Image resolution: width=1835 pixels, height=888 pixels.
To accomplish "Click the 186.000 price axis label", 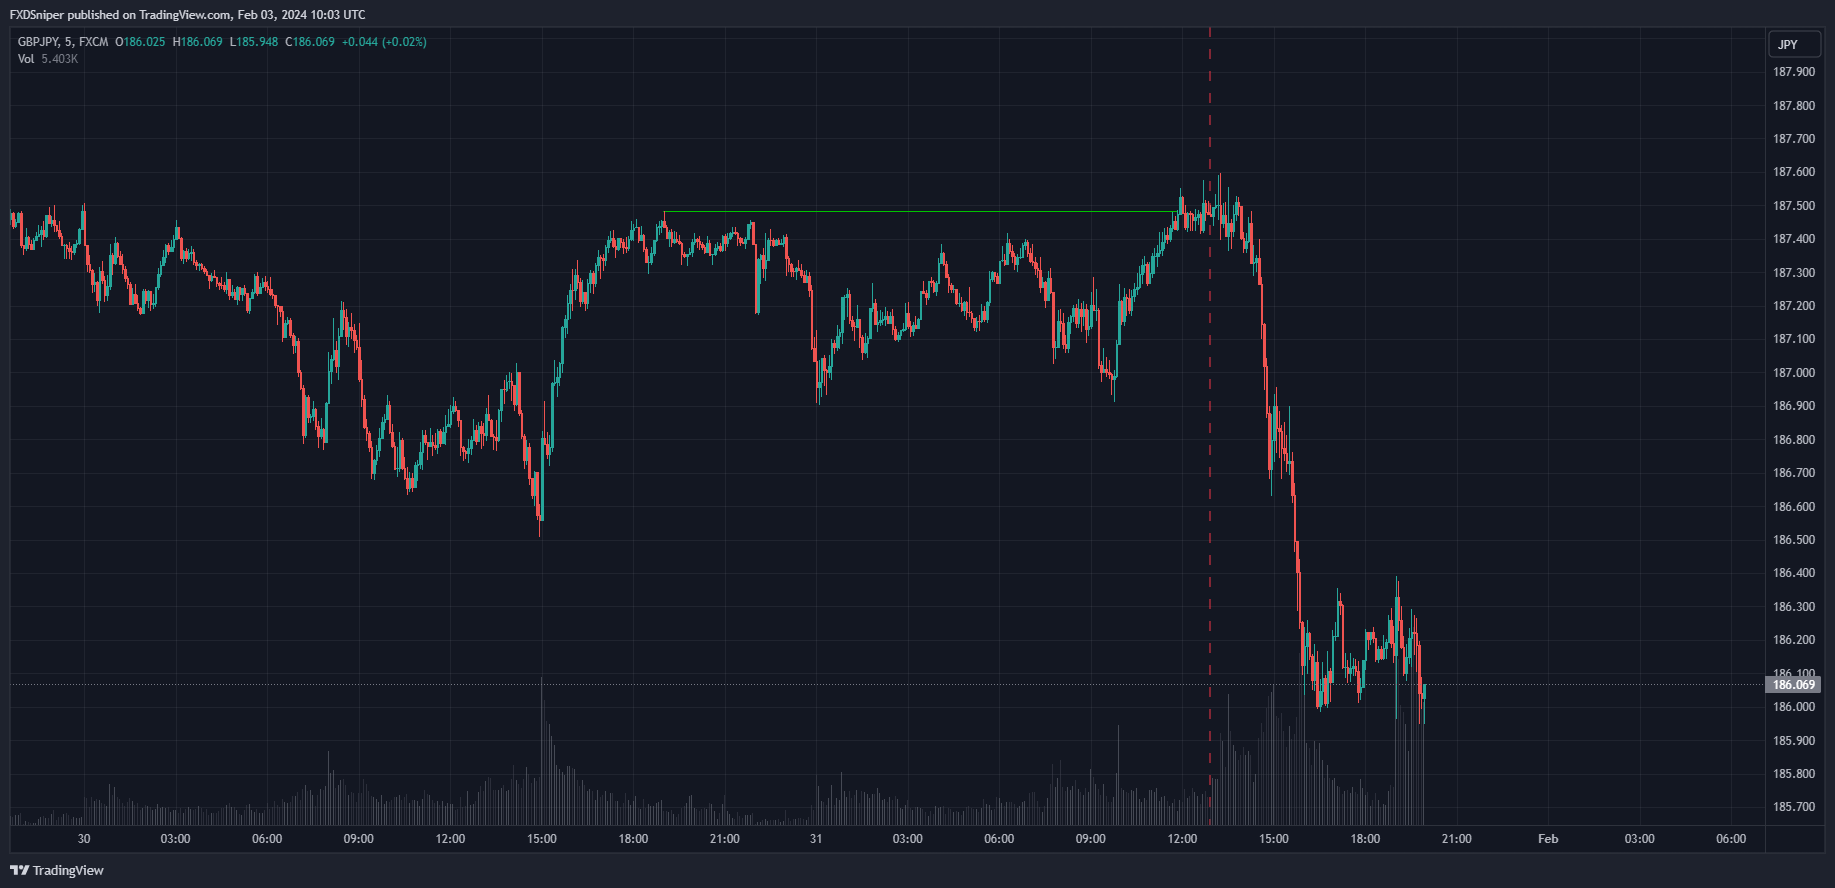I will (x=1793, y=707).
